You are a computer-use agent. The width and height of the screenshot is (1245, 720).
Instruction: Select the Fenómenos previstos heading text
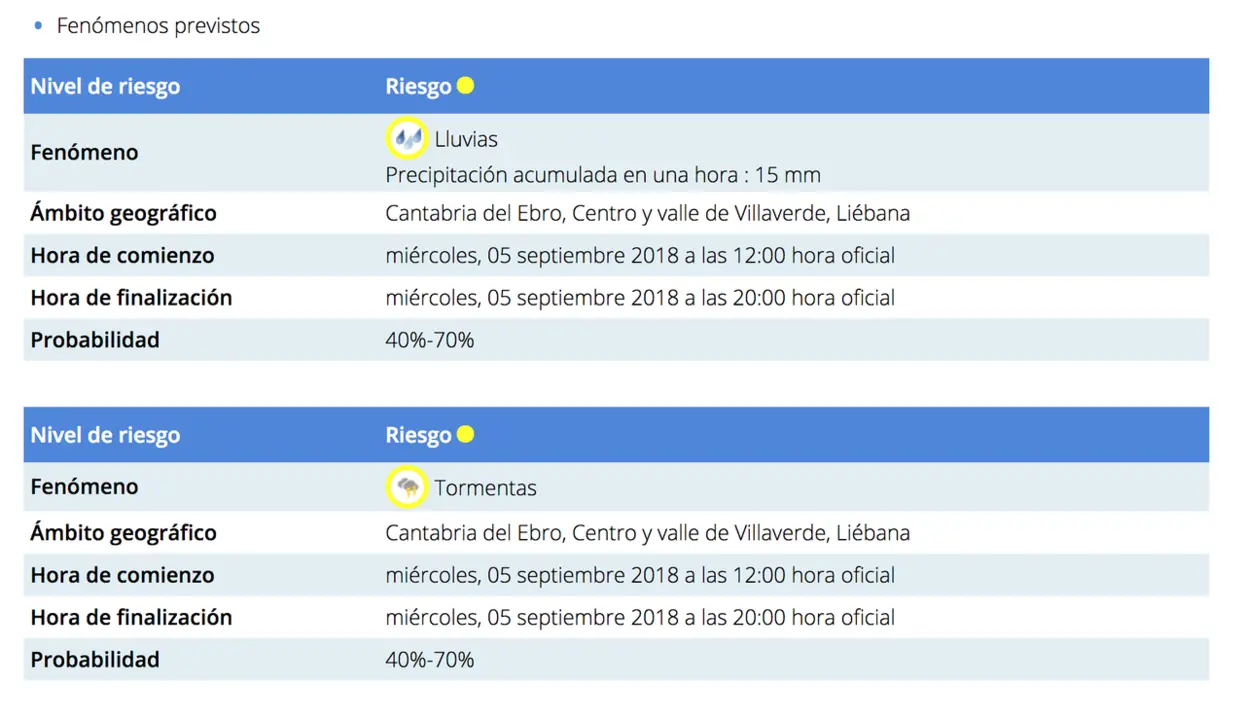pyautogui.click(x=158, y=26)
